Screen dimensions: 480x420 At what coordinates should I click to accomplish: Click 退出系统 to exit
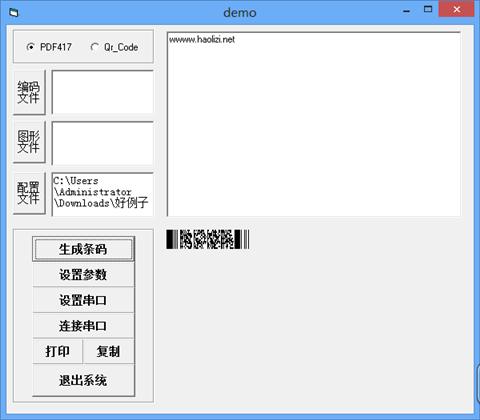(x=83, y=380)
